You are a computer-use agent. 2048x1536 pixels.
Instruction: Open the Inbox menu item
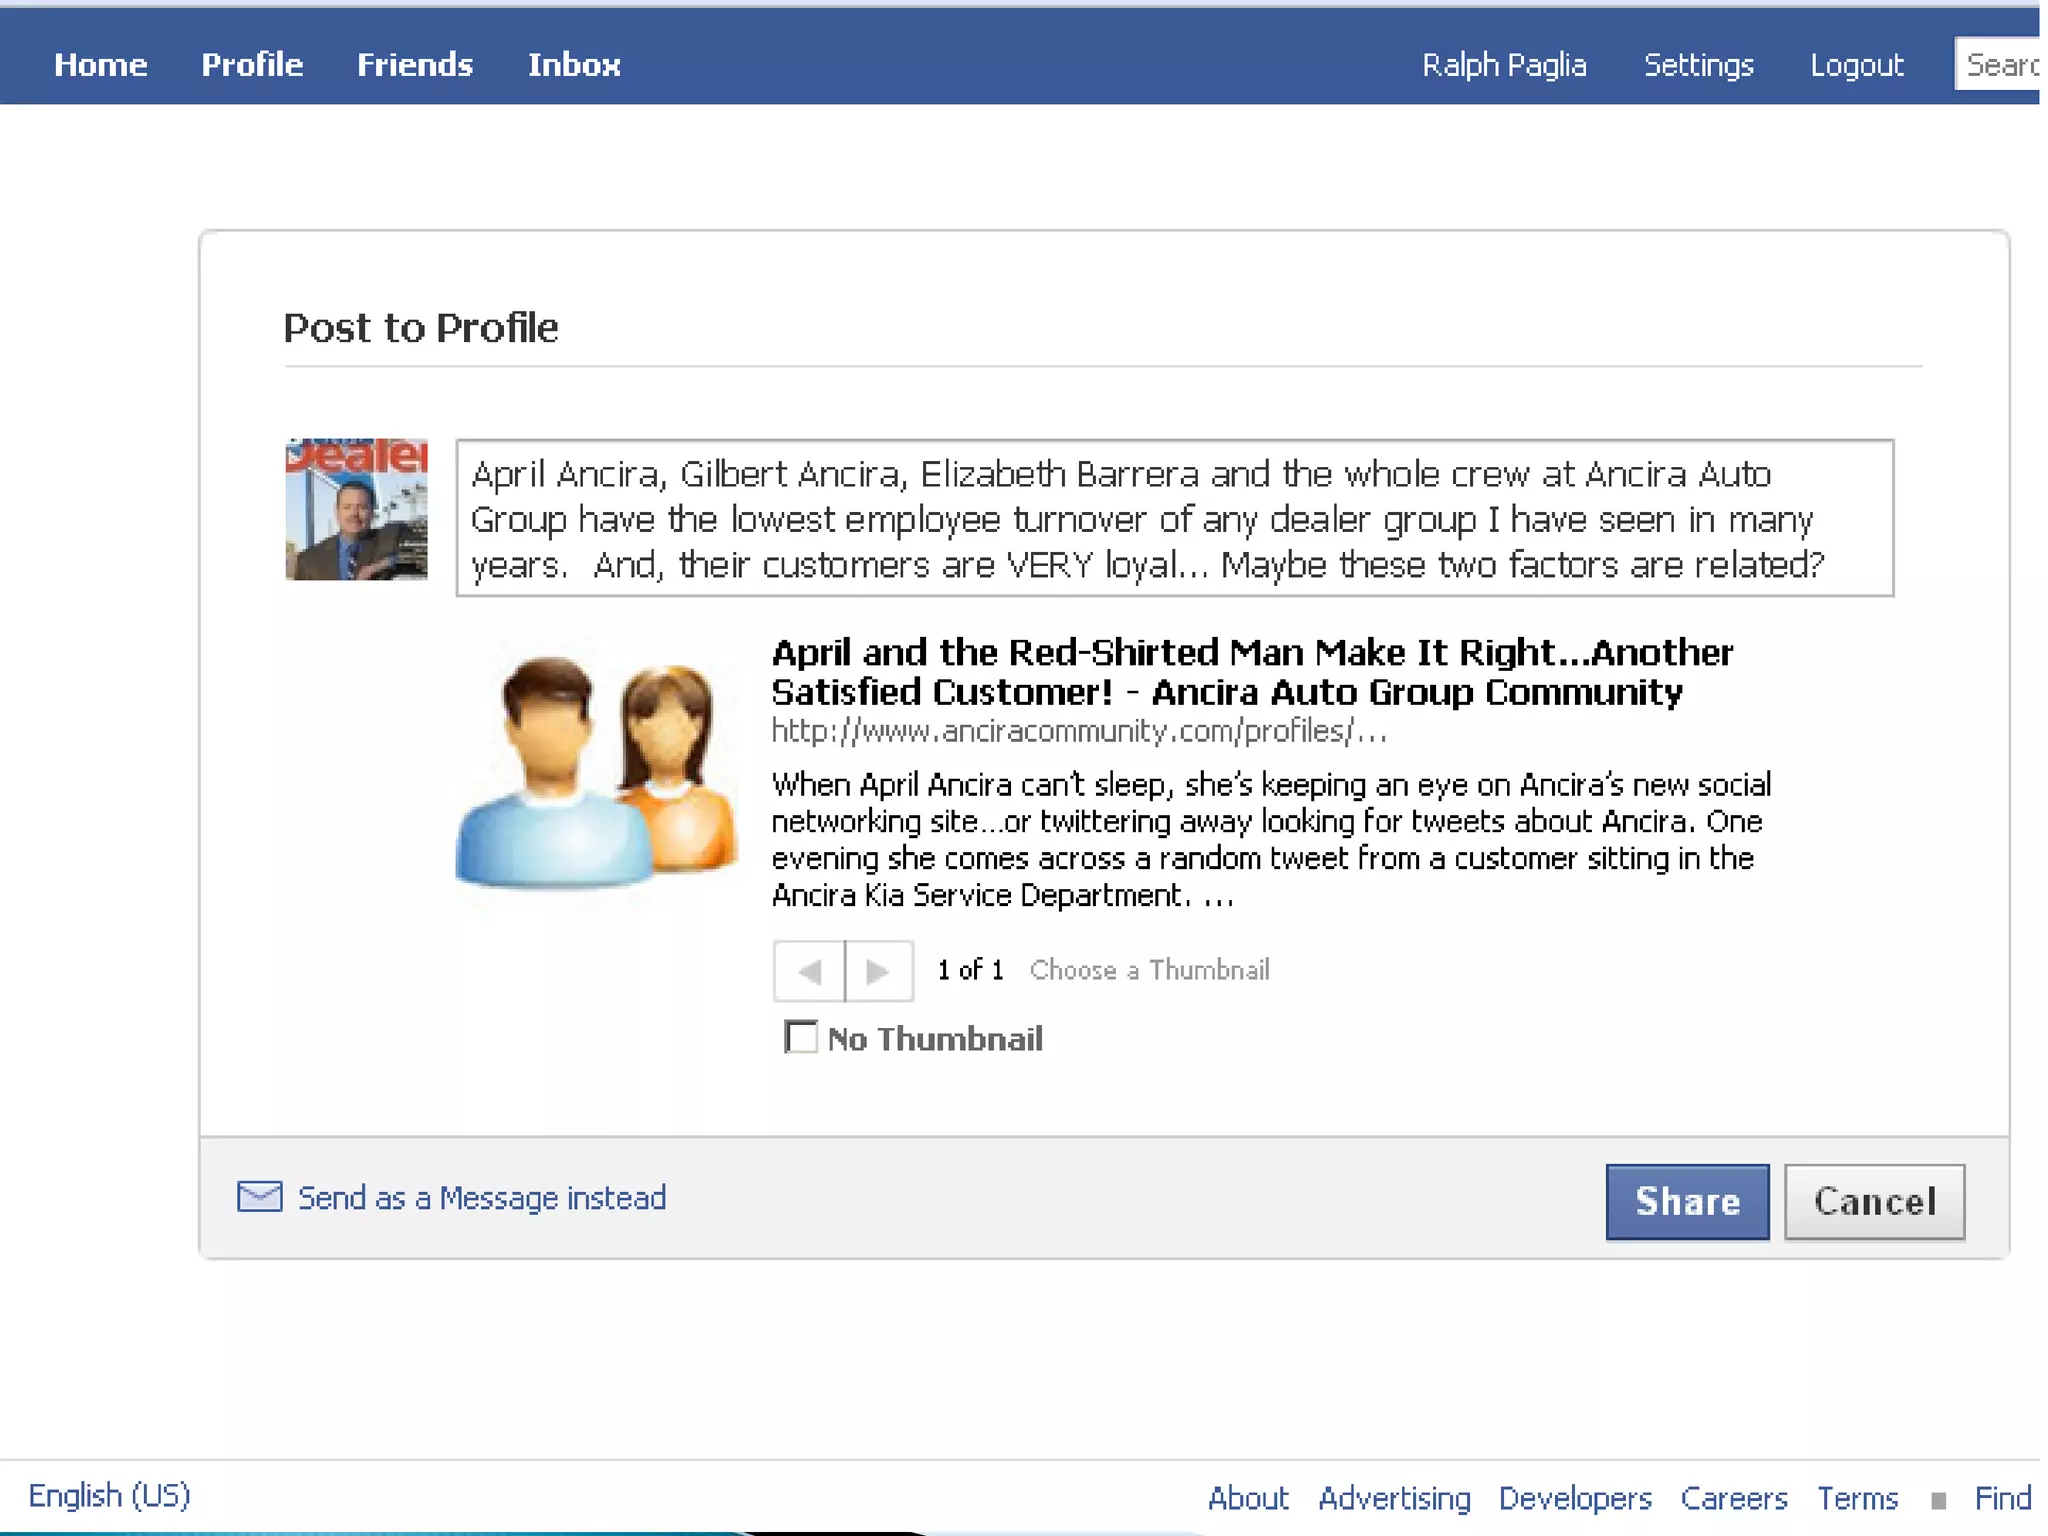tap(574, 65)
